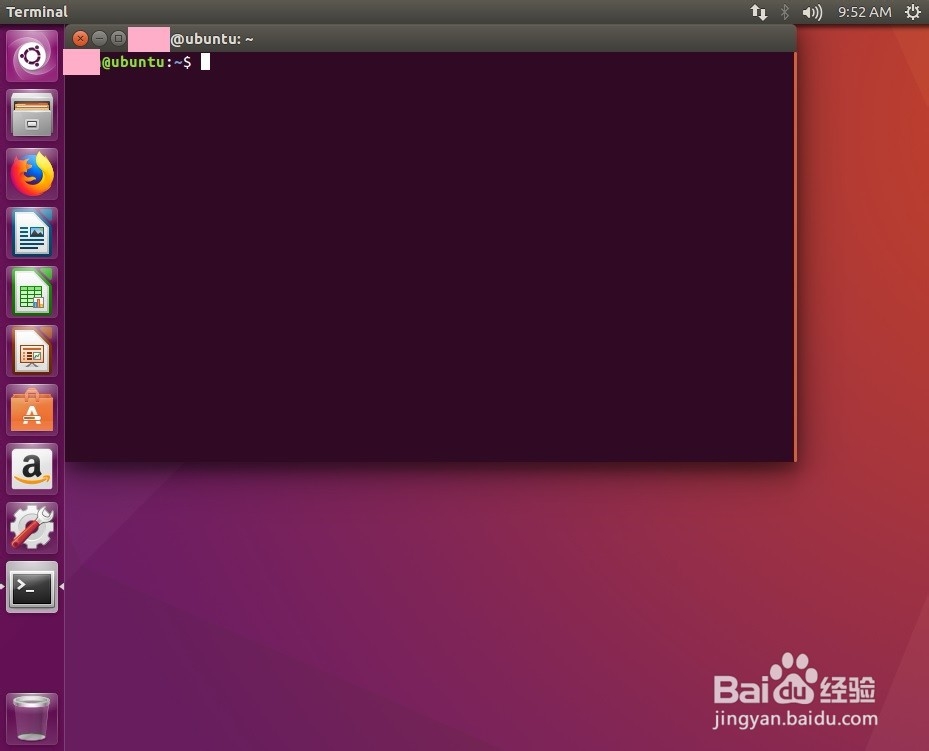Open System Settings gear and wrench icon

[32, 528]
